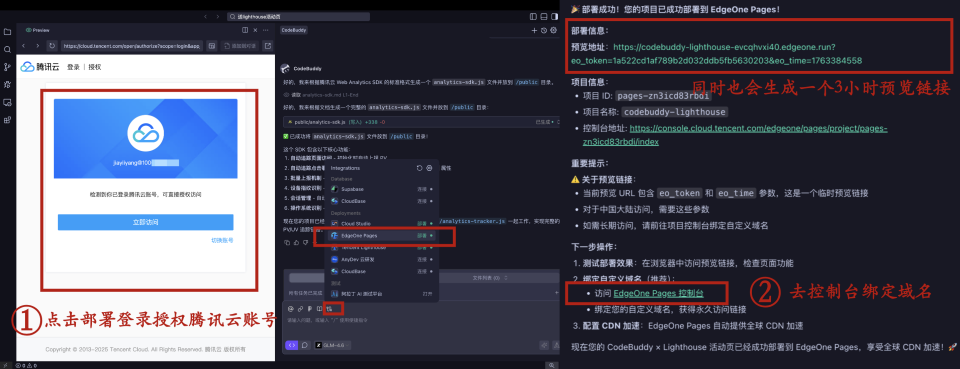Screen dimensions: 960x369
Task: Open the Preview tab more-actions ellipsis
Action: (x=266, y=30)
